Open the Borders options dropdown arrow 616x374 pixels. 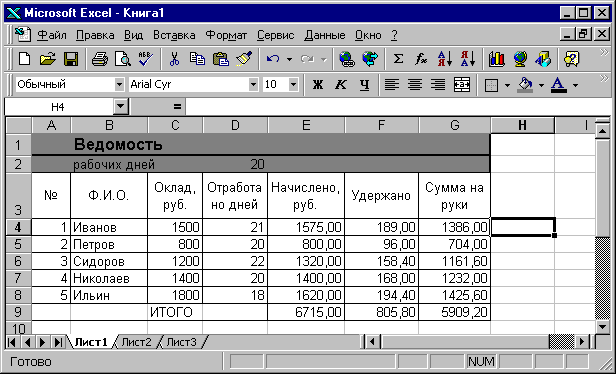(x=508, y=85)
